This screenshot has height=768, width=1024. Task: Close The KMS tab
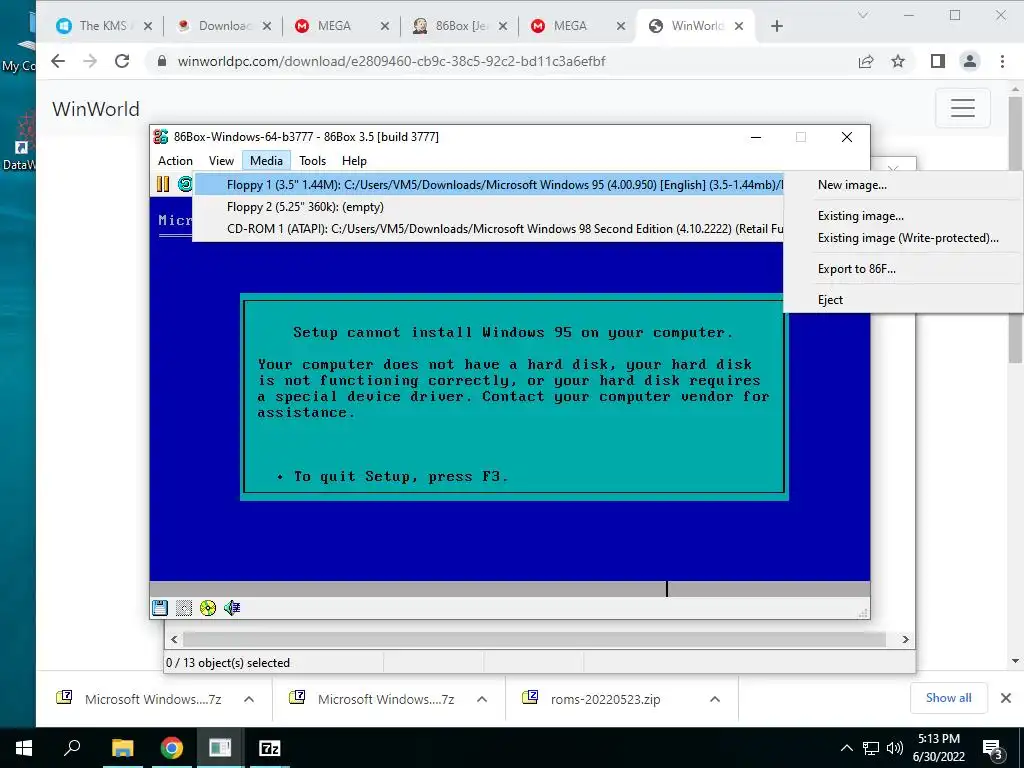pos(148,26)
